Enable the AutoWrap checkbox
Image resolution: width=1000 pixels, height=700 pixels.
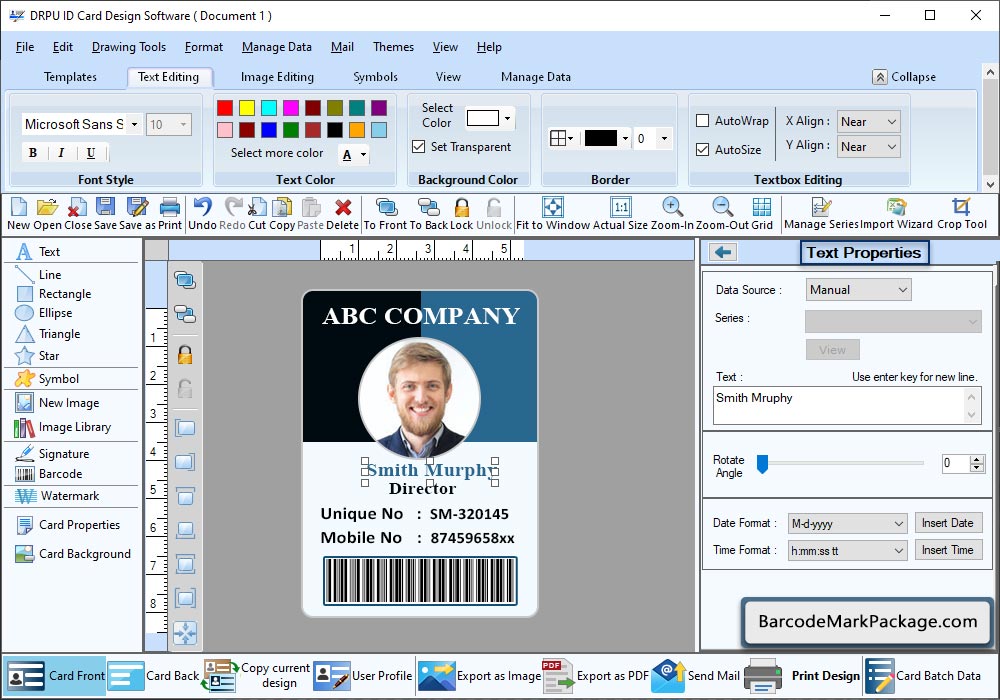702,120
